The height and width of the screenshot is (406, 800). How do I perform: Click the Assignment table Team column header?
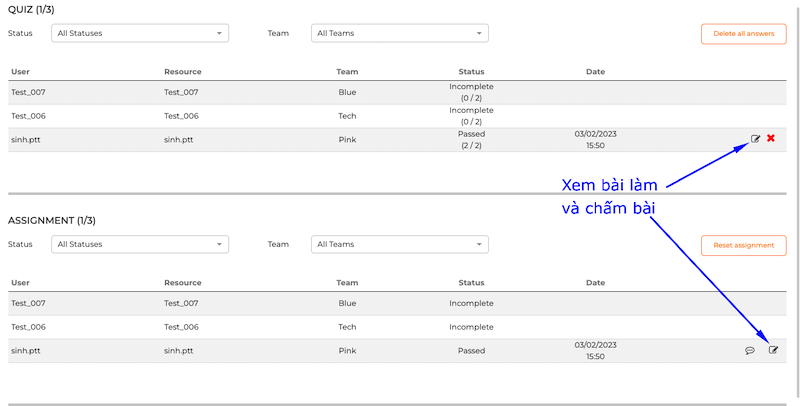coord(347,283)
